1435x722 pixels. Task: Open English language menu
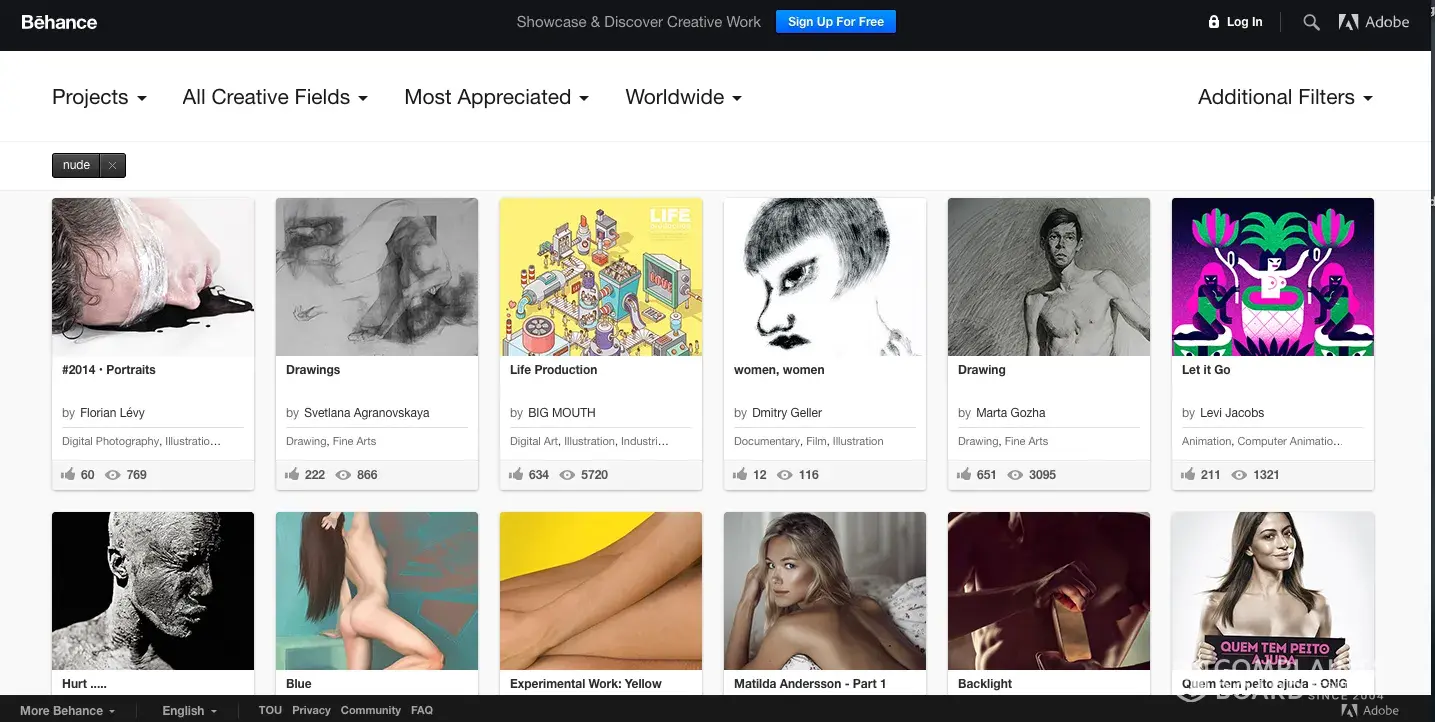pyautogui.click(x=189, y=710)
